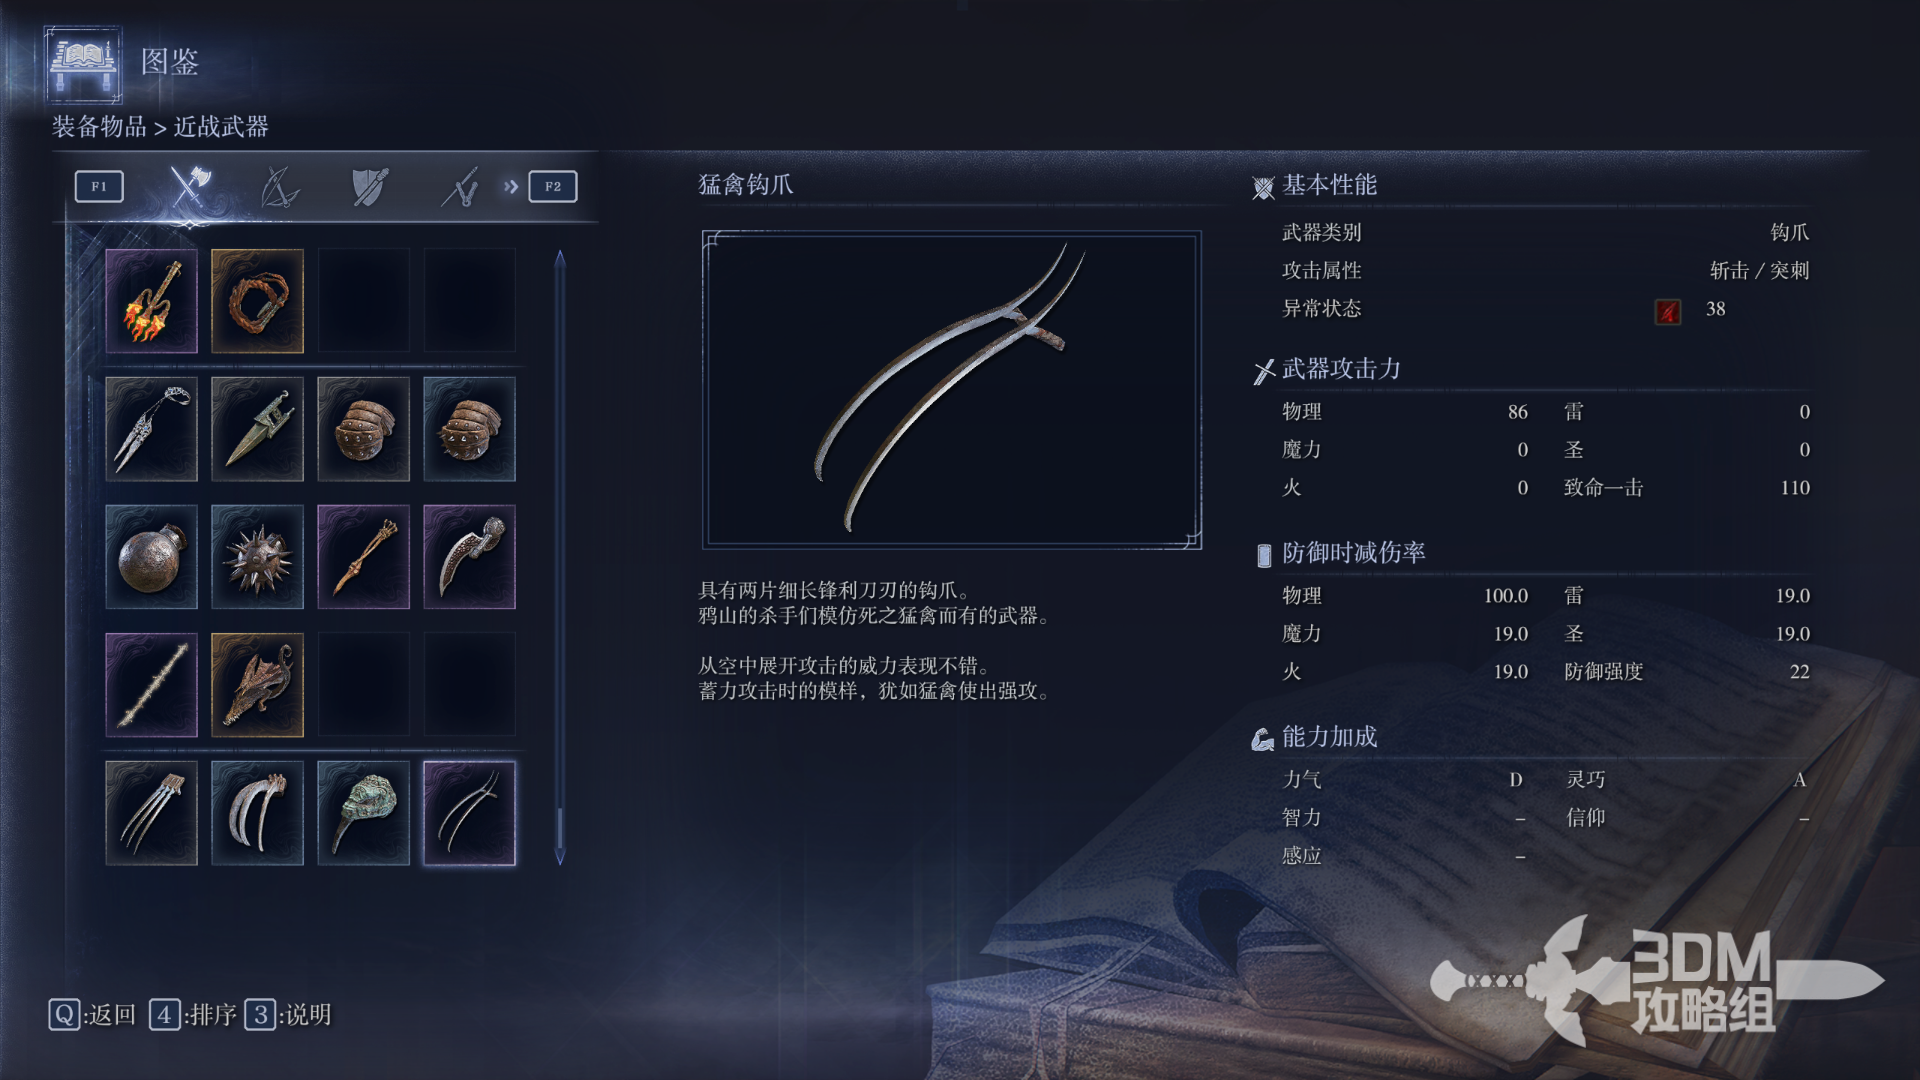Switch to the bow ranged weapons tab

click(x=279, y=186)
